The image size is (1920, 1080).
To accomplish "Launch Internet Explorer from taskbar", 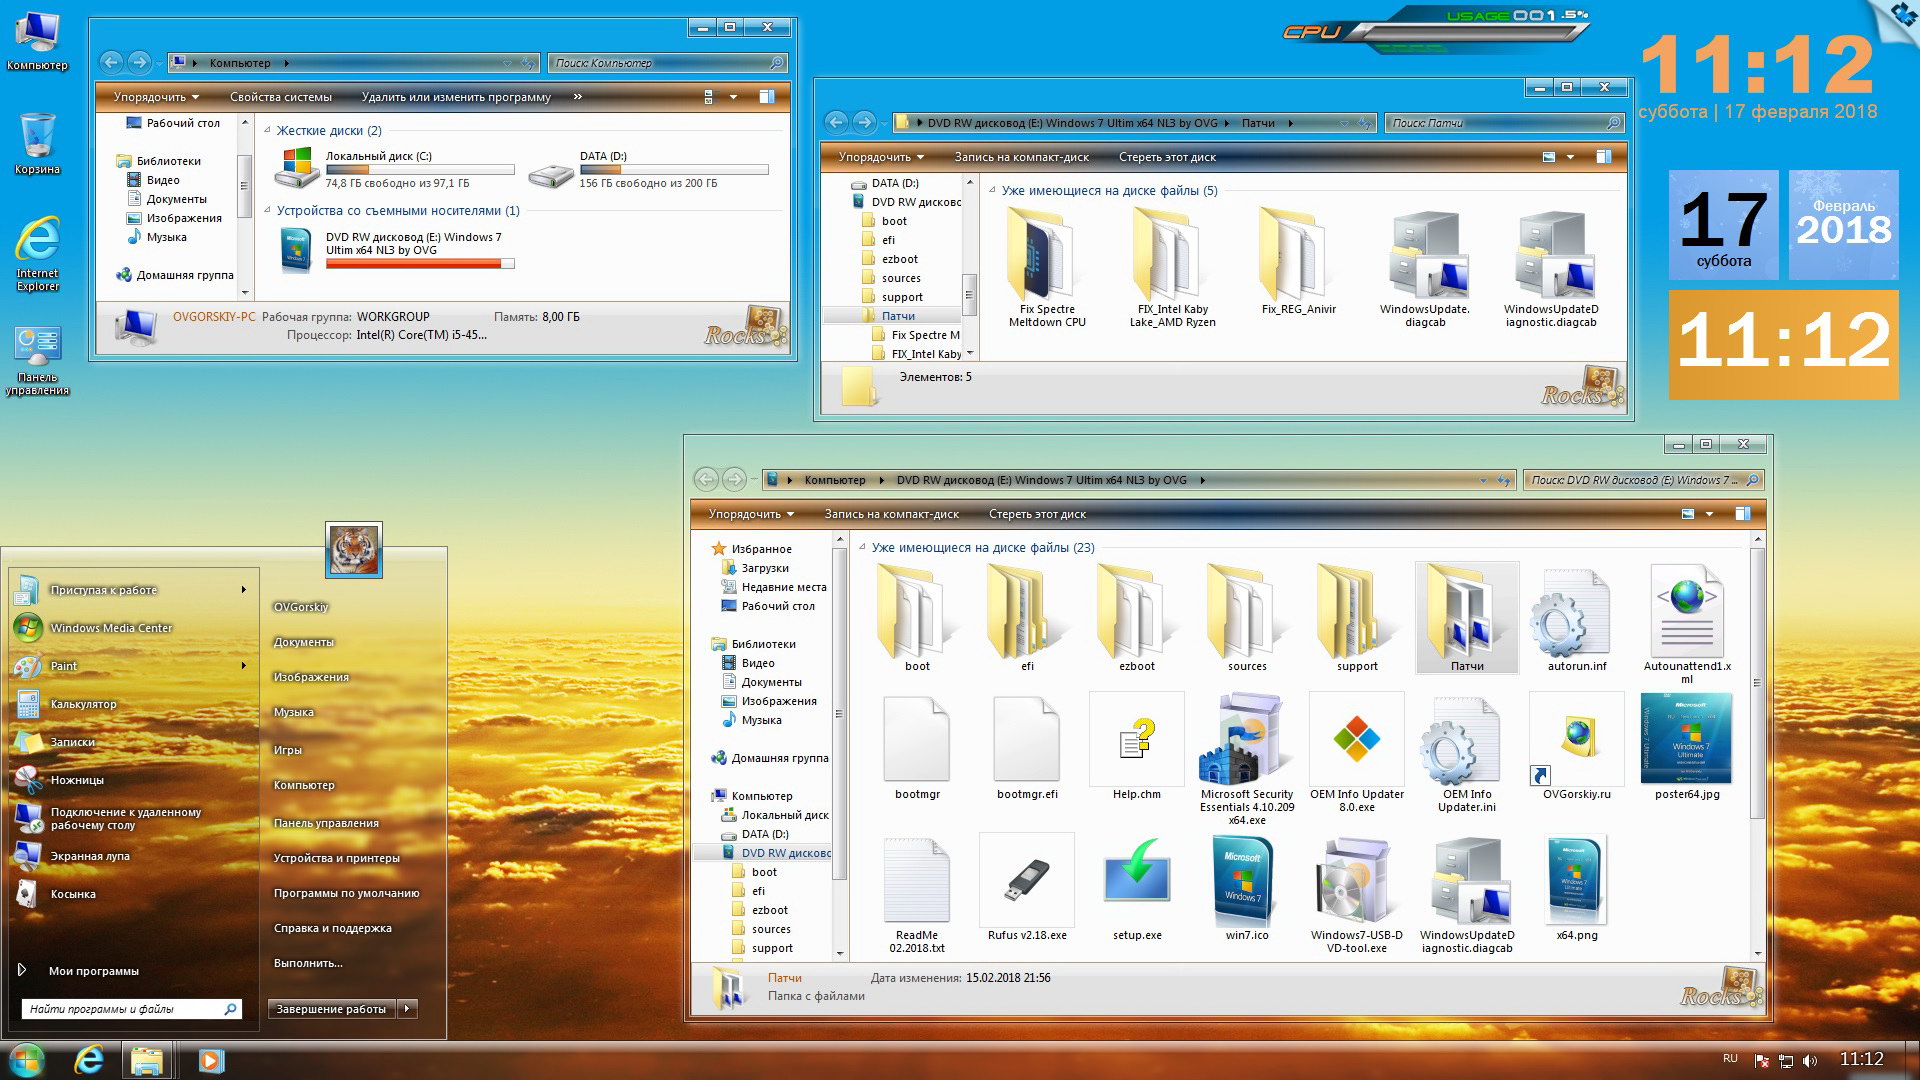I will point(89,1059).
